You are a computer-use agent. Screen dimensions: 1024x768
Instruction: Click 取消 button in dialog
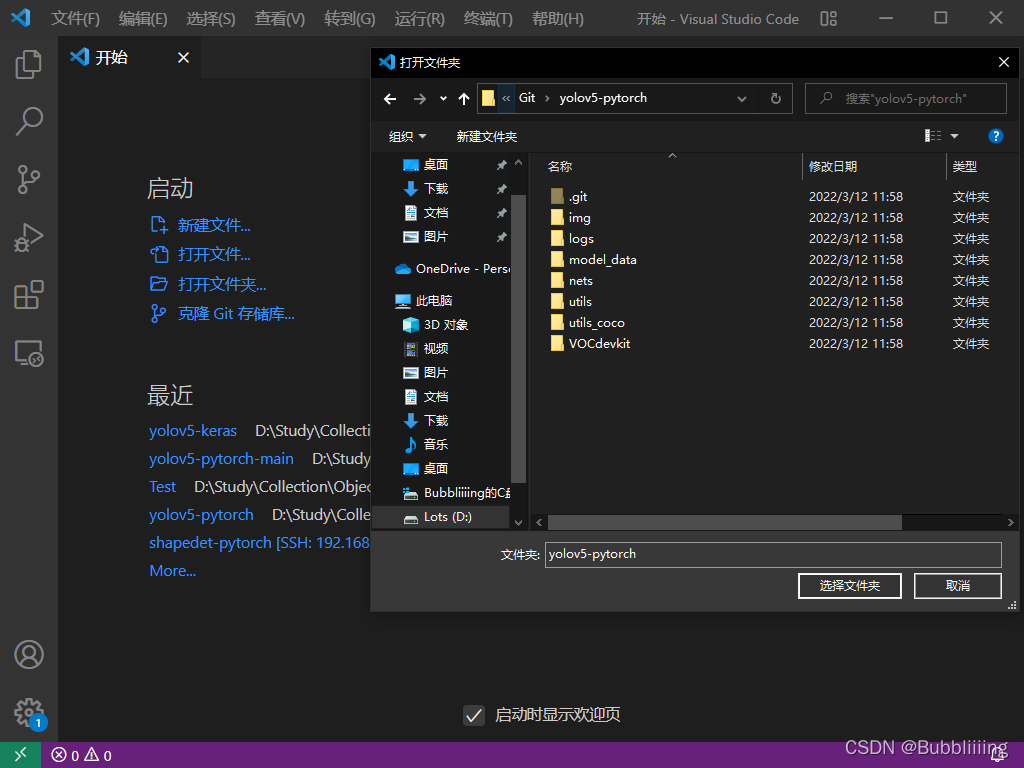coord(957,586)
